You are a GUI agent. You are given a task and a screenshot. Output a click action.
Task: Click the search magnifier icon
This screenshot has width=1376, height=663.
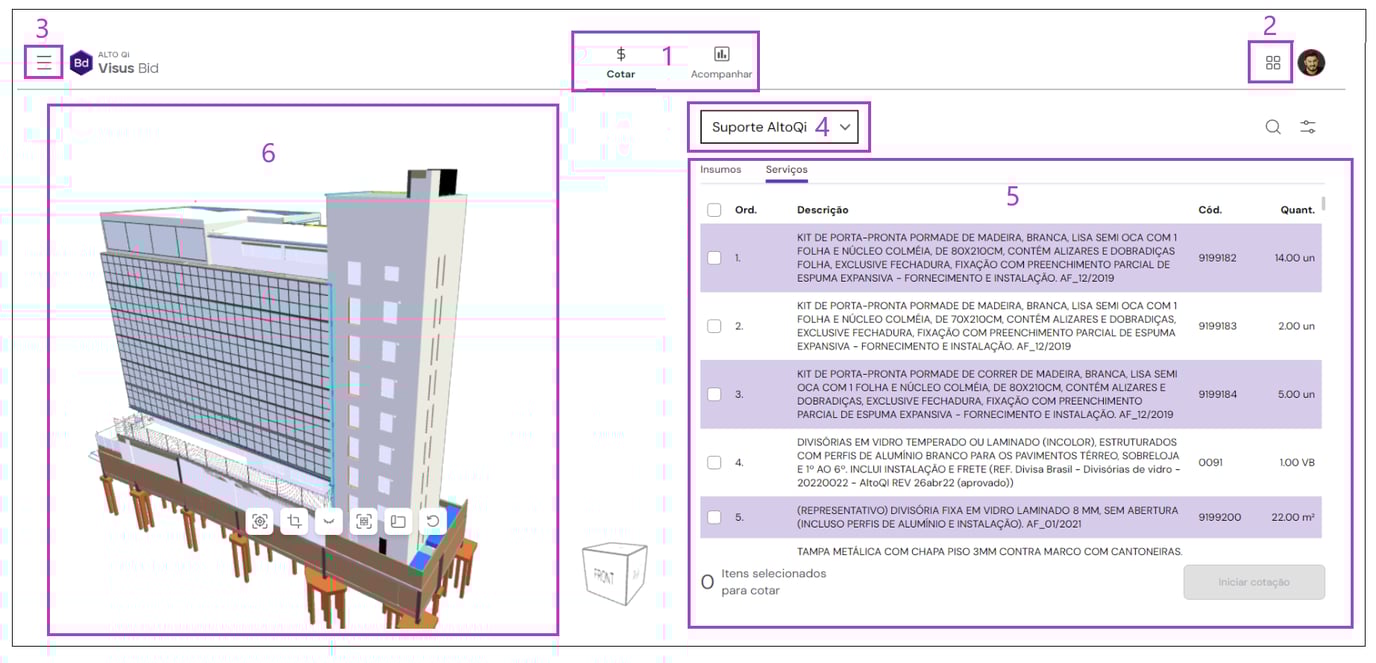[x=1272, y=127]
